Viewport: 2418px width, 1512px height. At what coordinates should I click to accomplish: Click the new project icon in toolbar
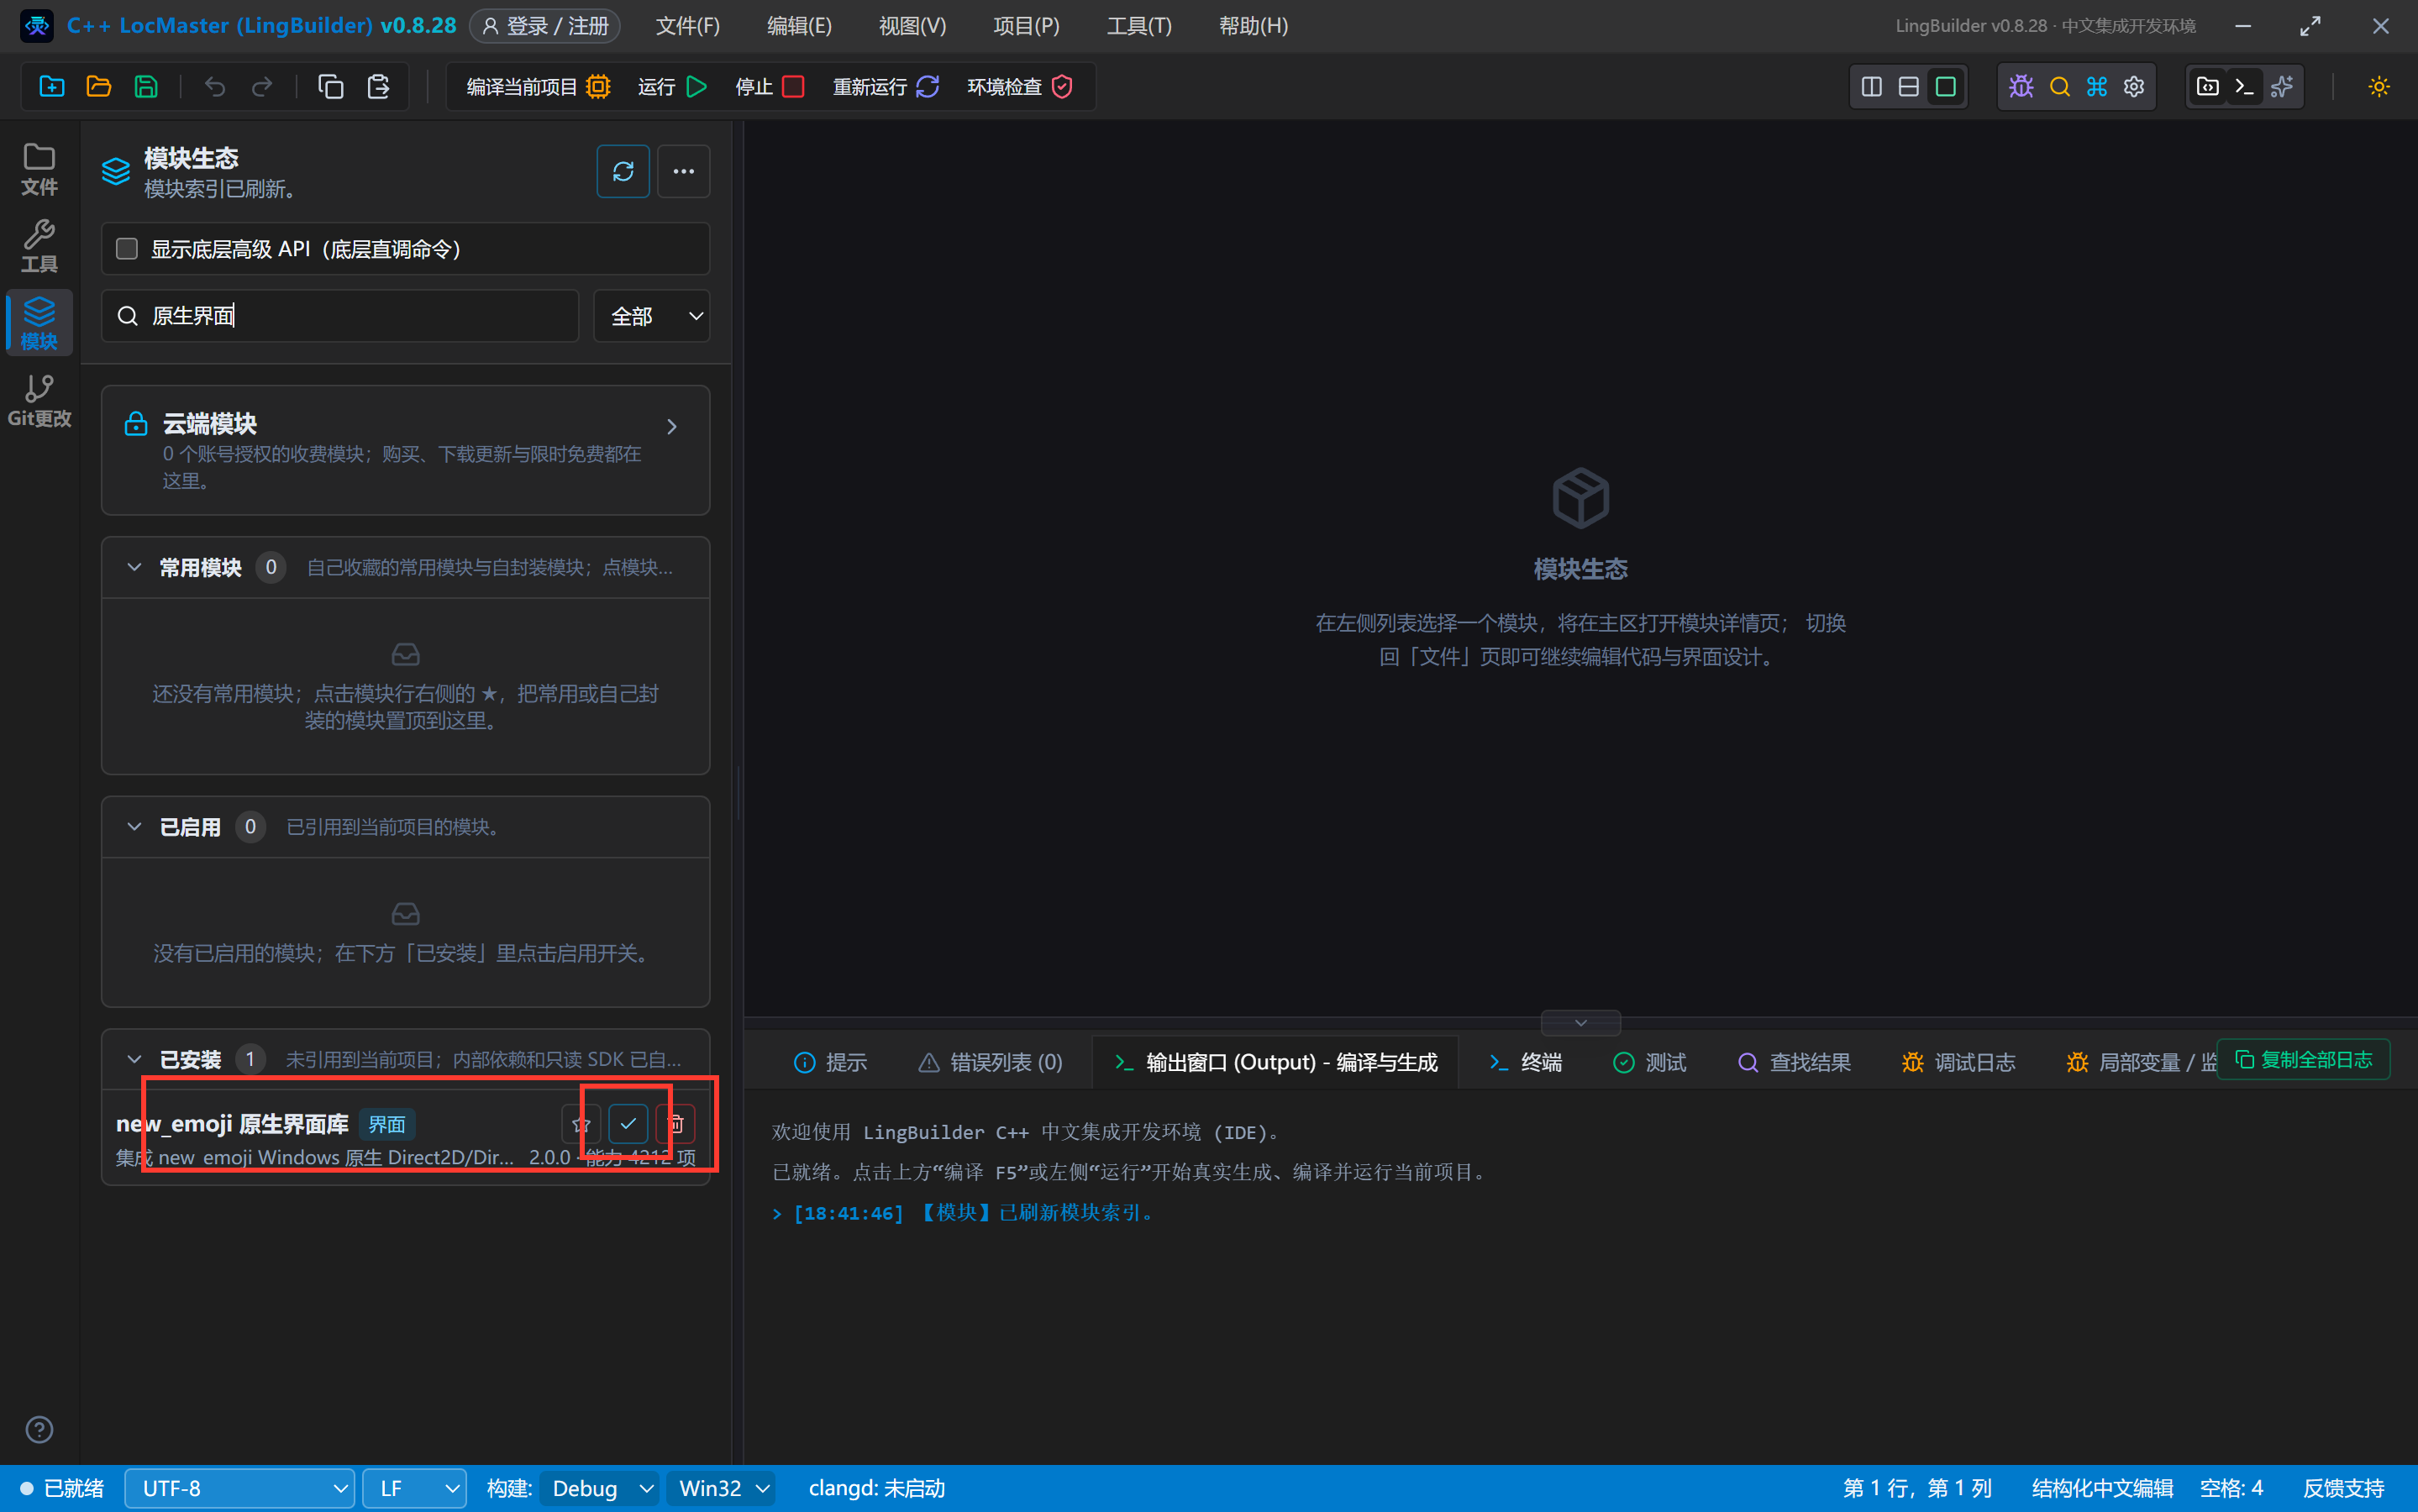52,86
